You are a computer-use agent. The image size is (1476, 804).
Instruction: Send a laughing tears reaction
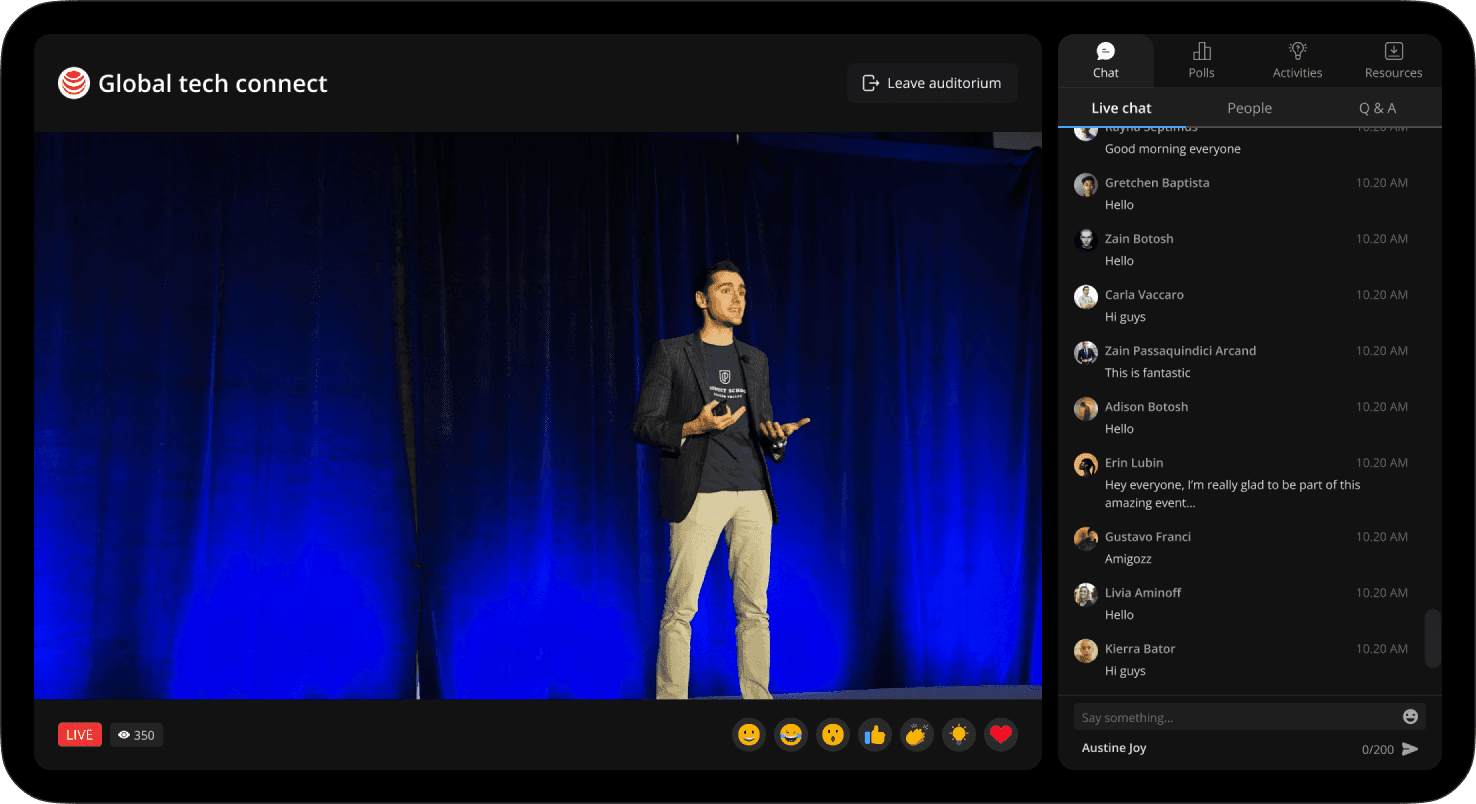coord(791,735)
